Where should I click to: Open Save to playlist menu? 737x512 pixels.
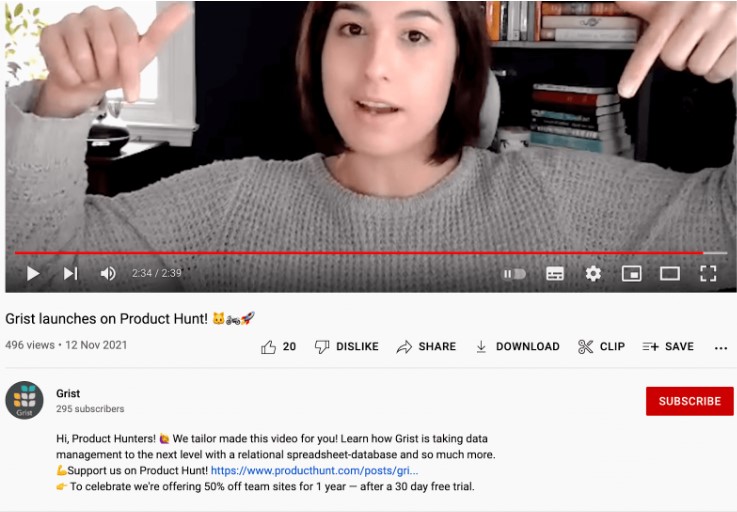tap(668, 347)
